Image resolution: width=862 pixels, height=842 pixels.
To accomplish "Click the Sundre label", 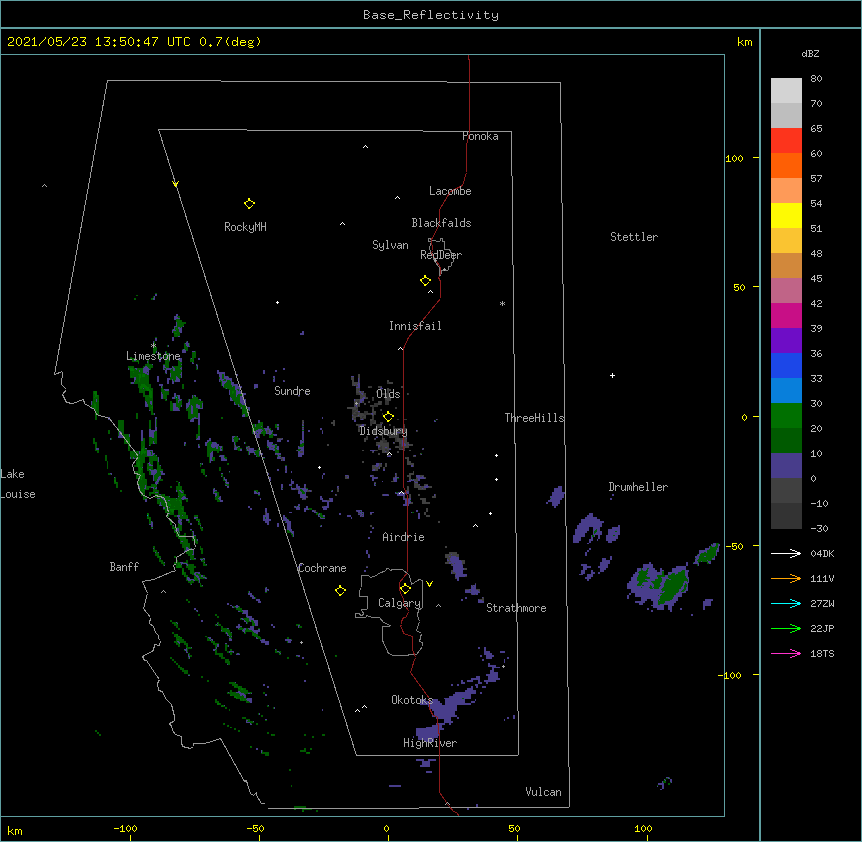I will [292, 391].
